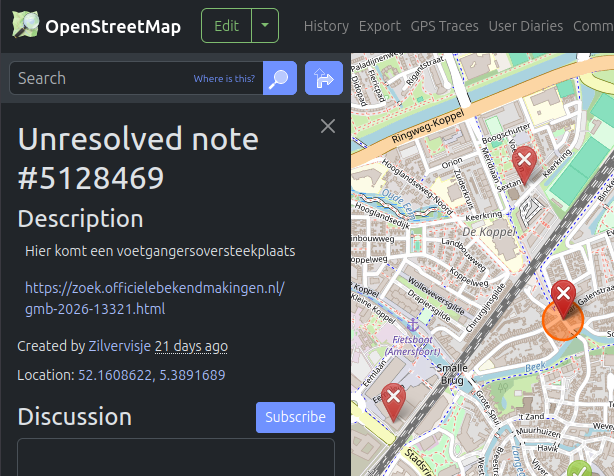Click the Search input field
Screen dimensions: 614x476
click(x=100, y=78)
